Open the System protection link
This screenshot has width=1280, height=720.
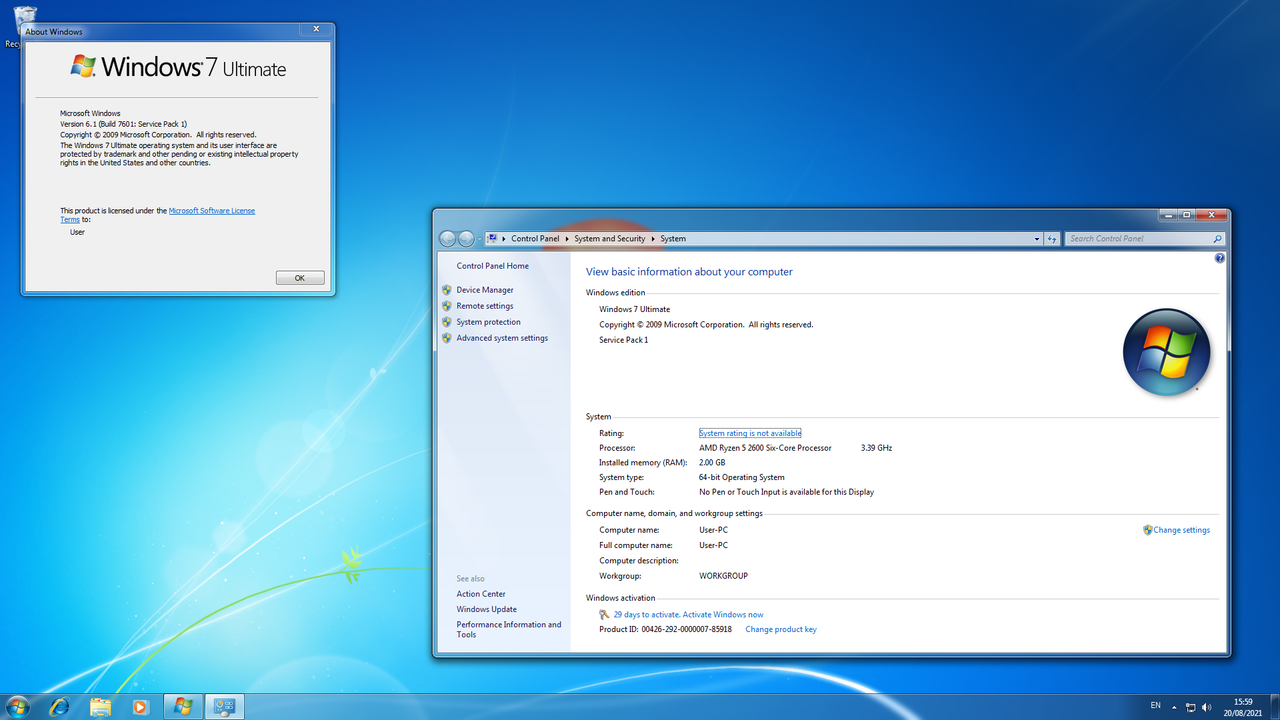(488, 322)
